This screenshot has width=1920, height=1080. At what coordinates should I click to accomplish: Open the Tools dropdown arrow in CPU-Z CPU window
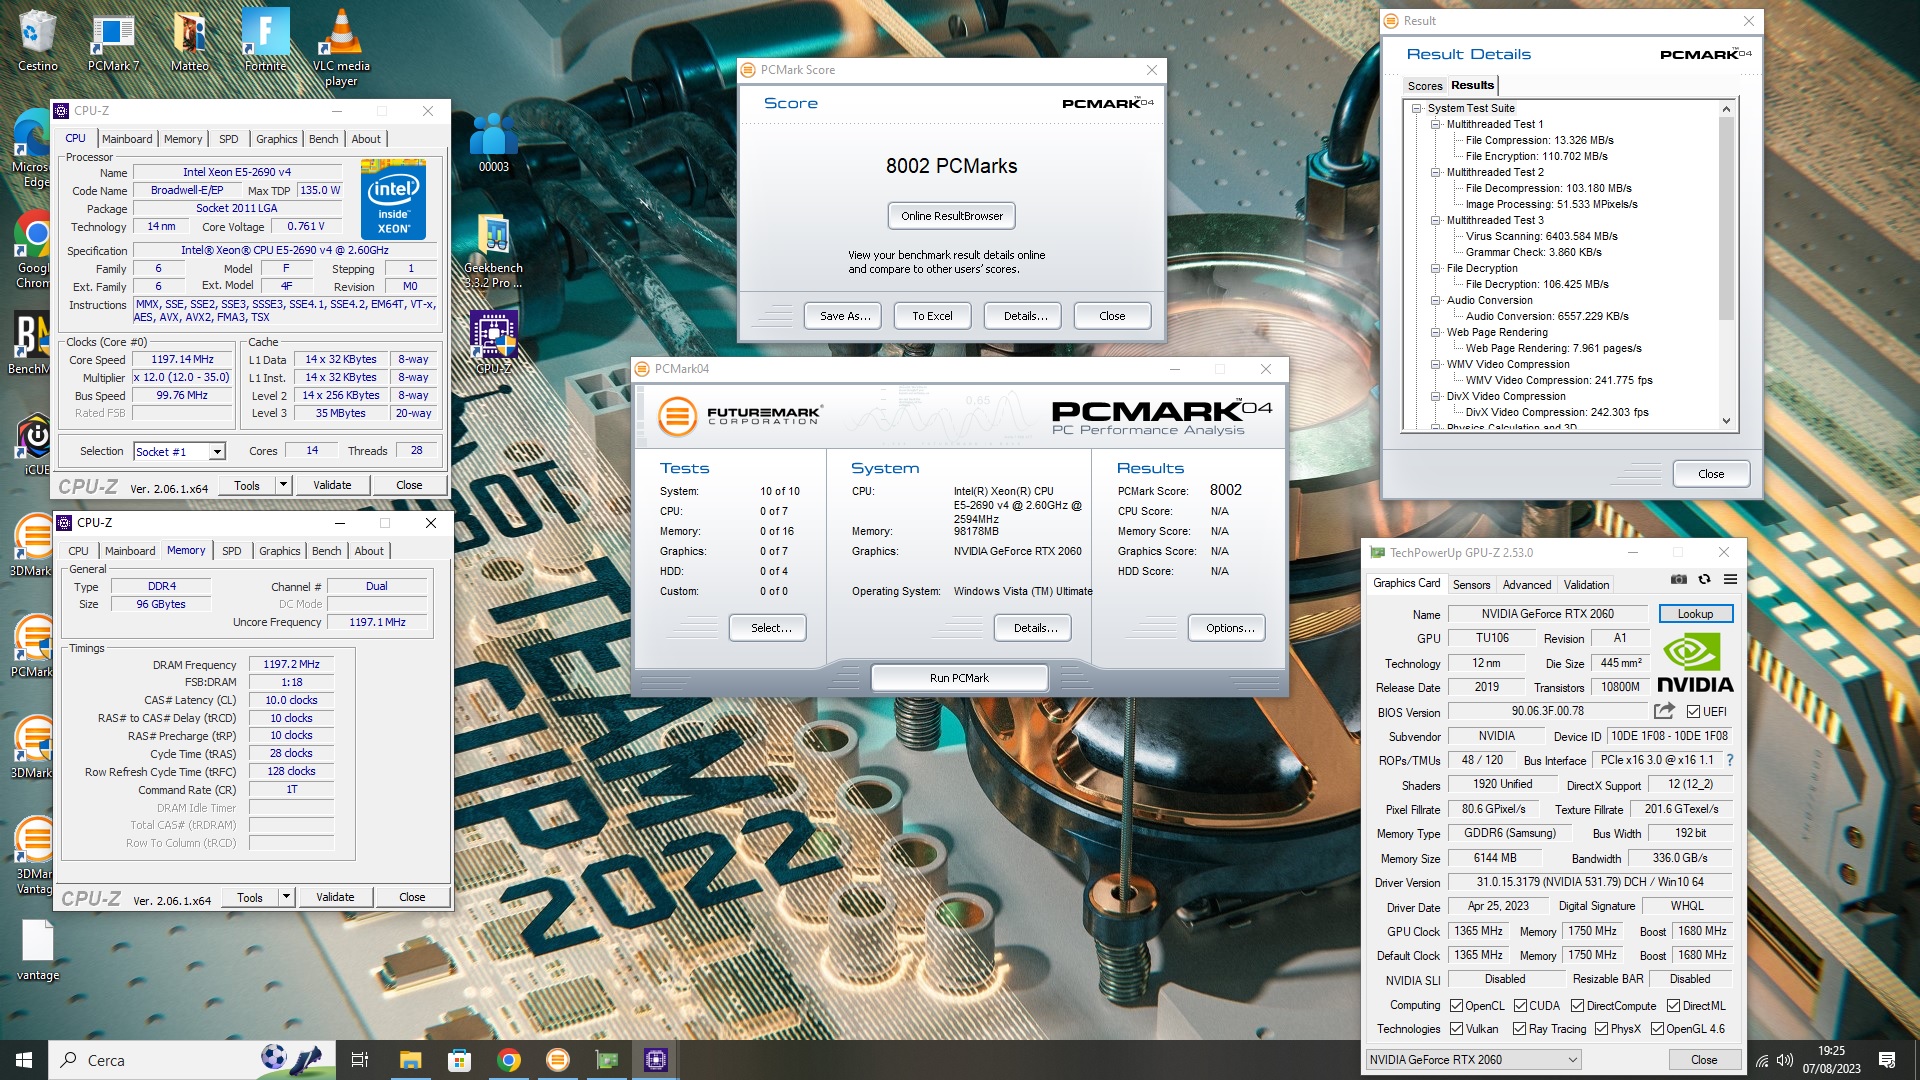point(283,485)
